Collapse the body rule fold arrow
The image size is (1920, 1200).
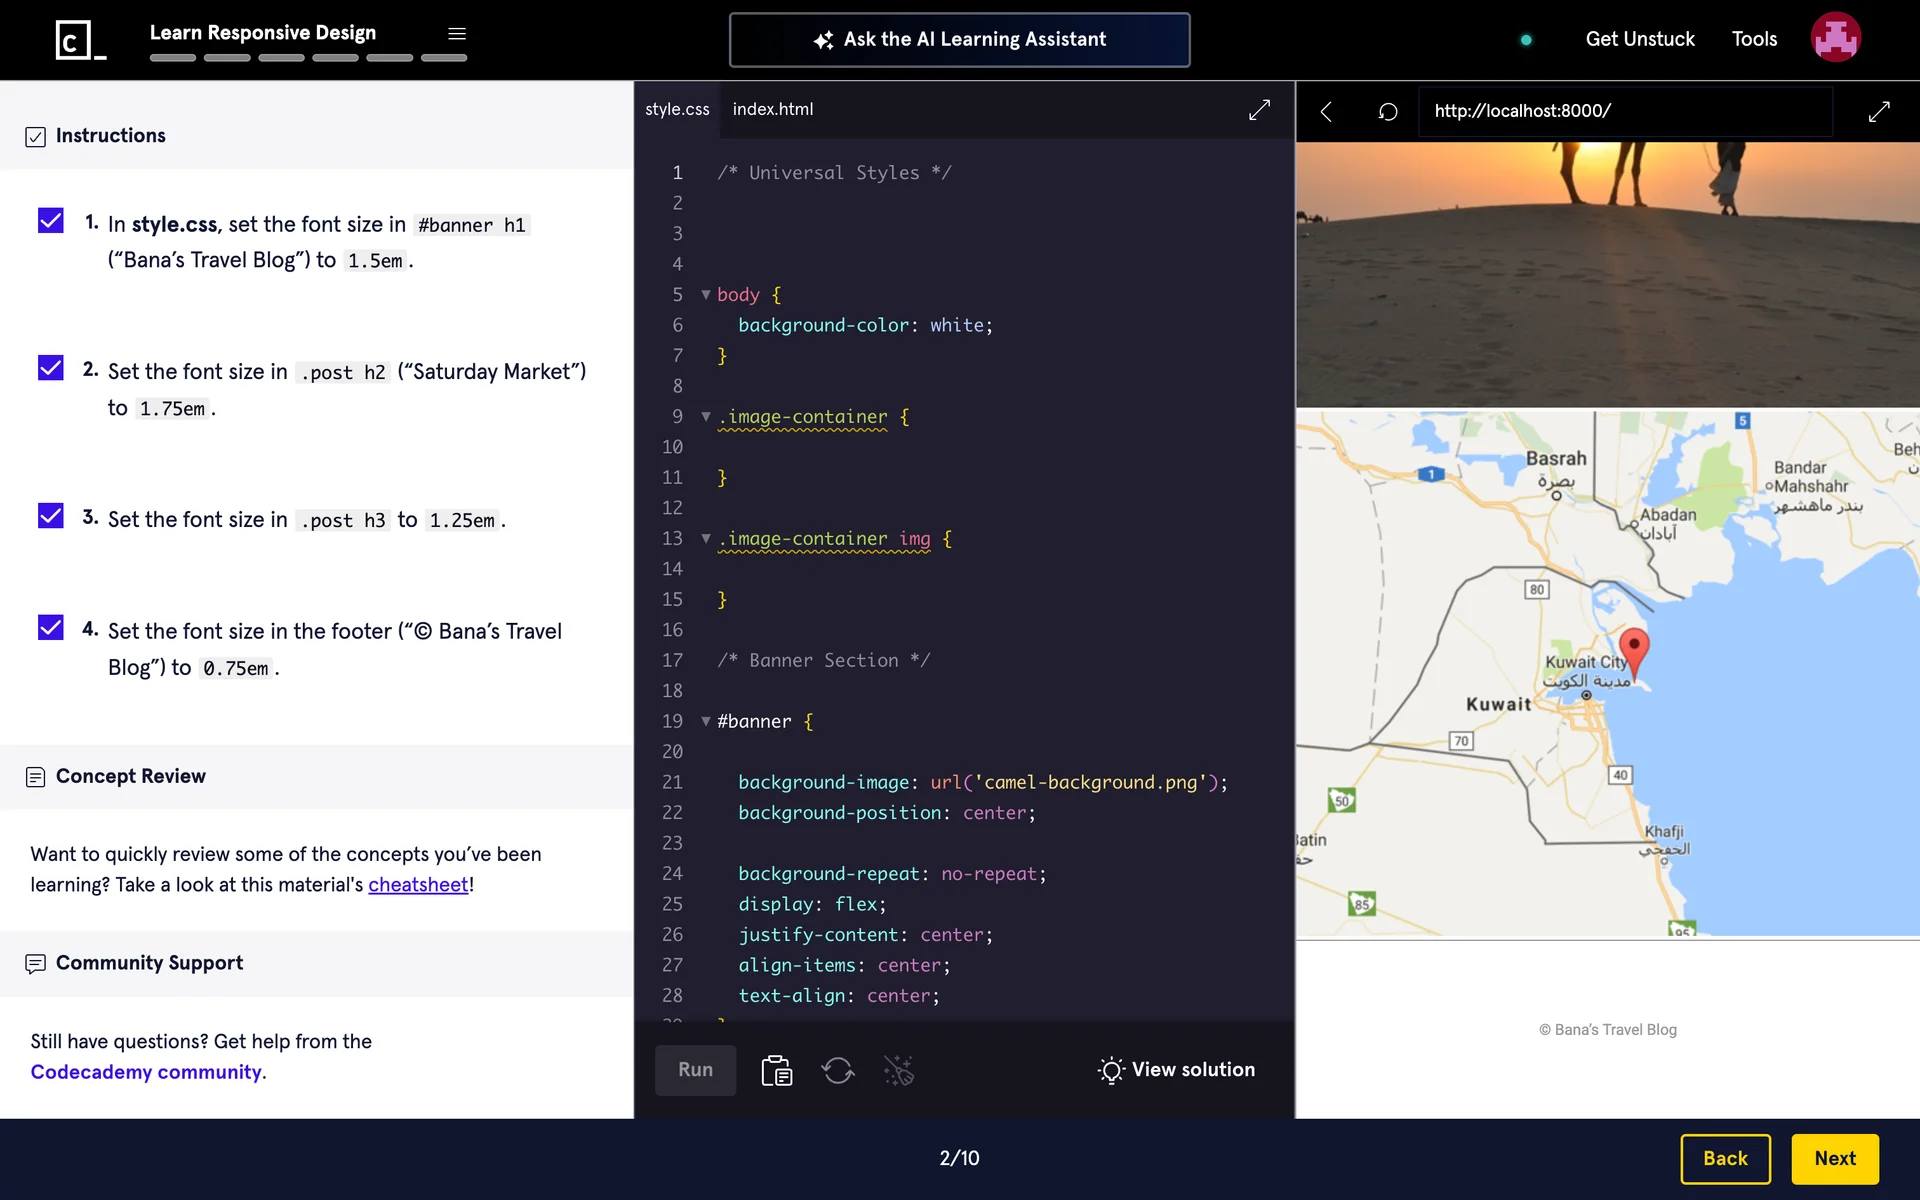coord(706,295)
